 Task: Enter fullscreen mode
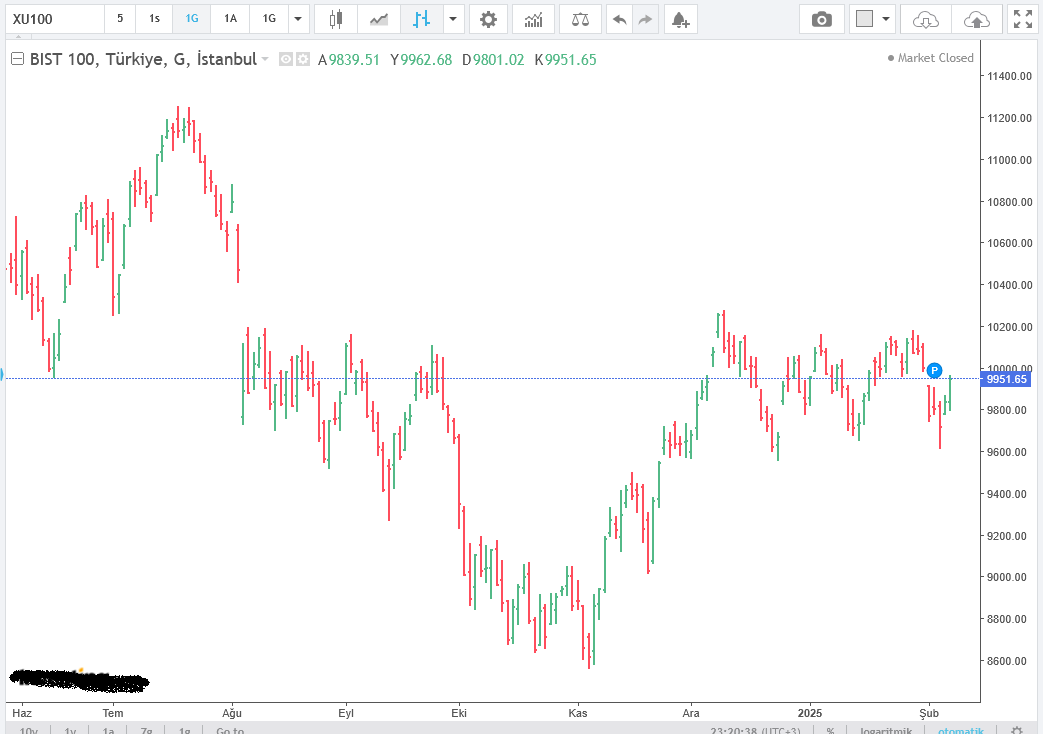click(1022, 19)
